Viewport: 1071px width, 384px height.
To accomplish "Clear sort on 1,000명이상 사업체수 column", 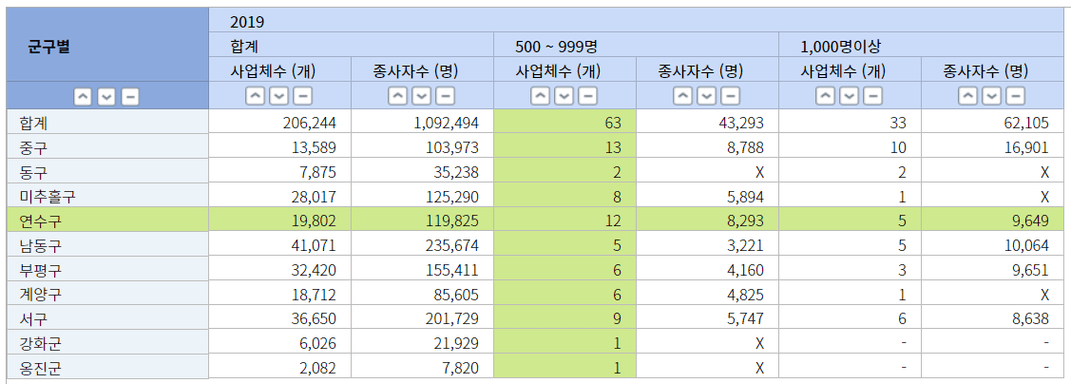I will pyautogui.click(x=874, y=96).
